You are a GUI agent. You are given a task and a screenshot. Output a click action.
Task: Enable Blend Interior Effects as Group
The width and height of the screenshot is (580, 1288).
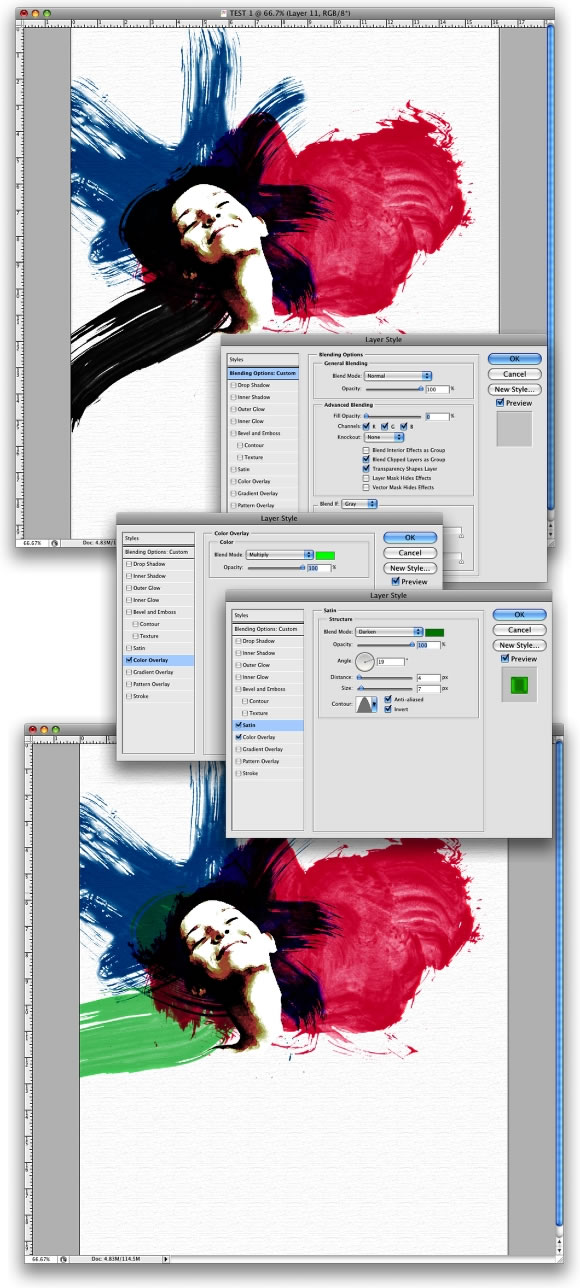tap(367, 451)
